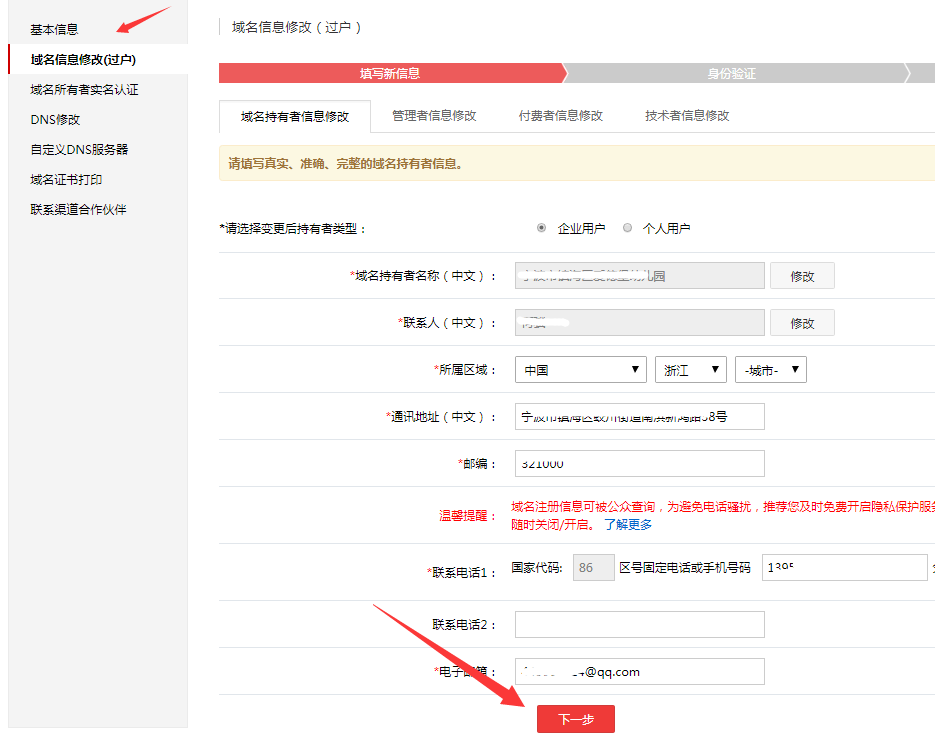Click 修改 beside 域名持有者名称 field
The image size is (935, 749).
[802, 276]
